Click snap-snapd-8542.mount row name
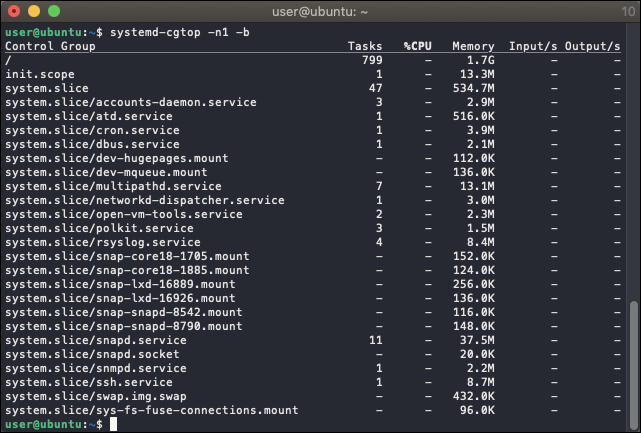This screenshot has width=641, height=433. 124,312
